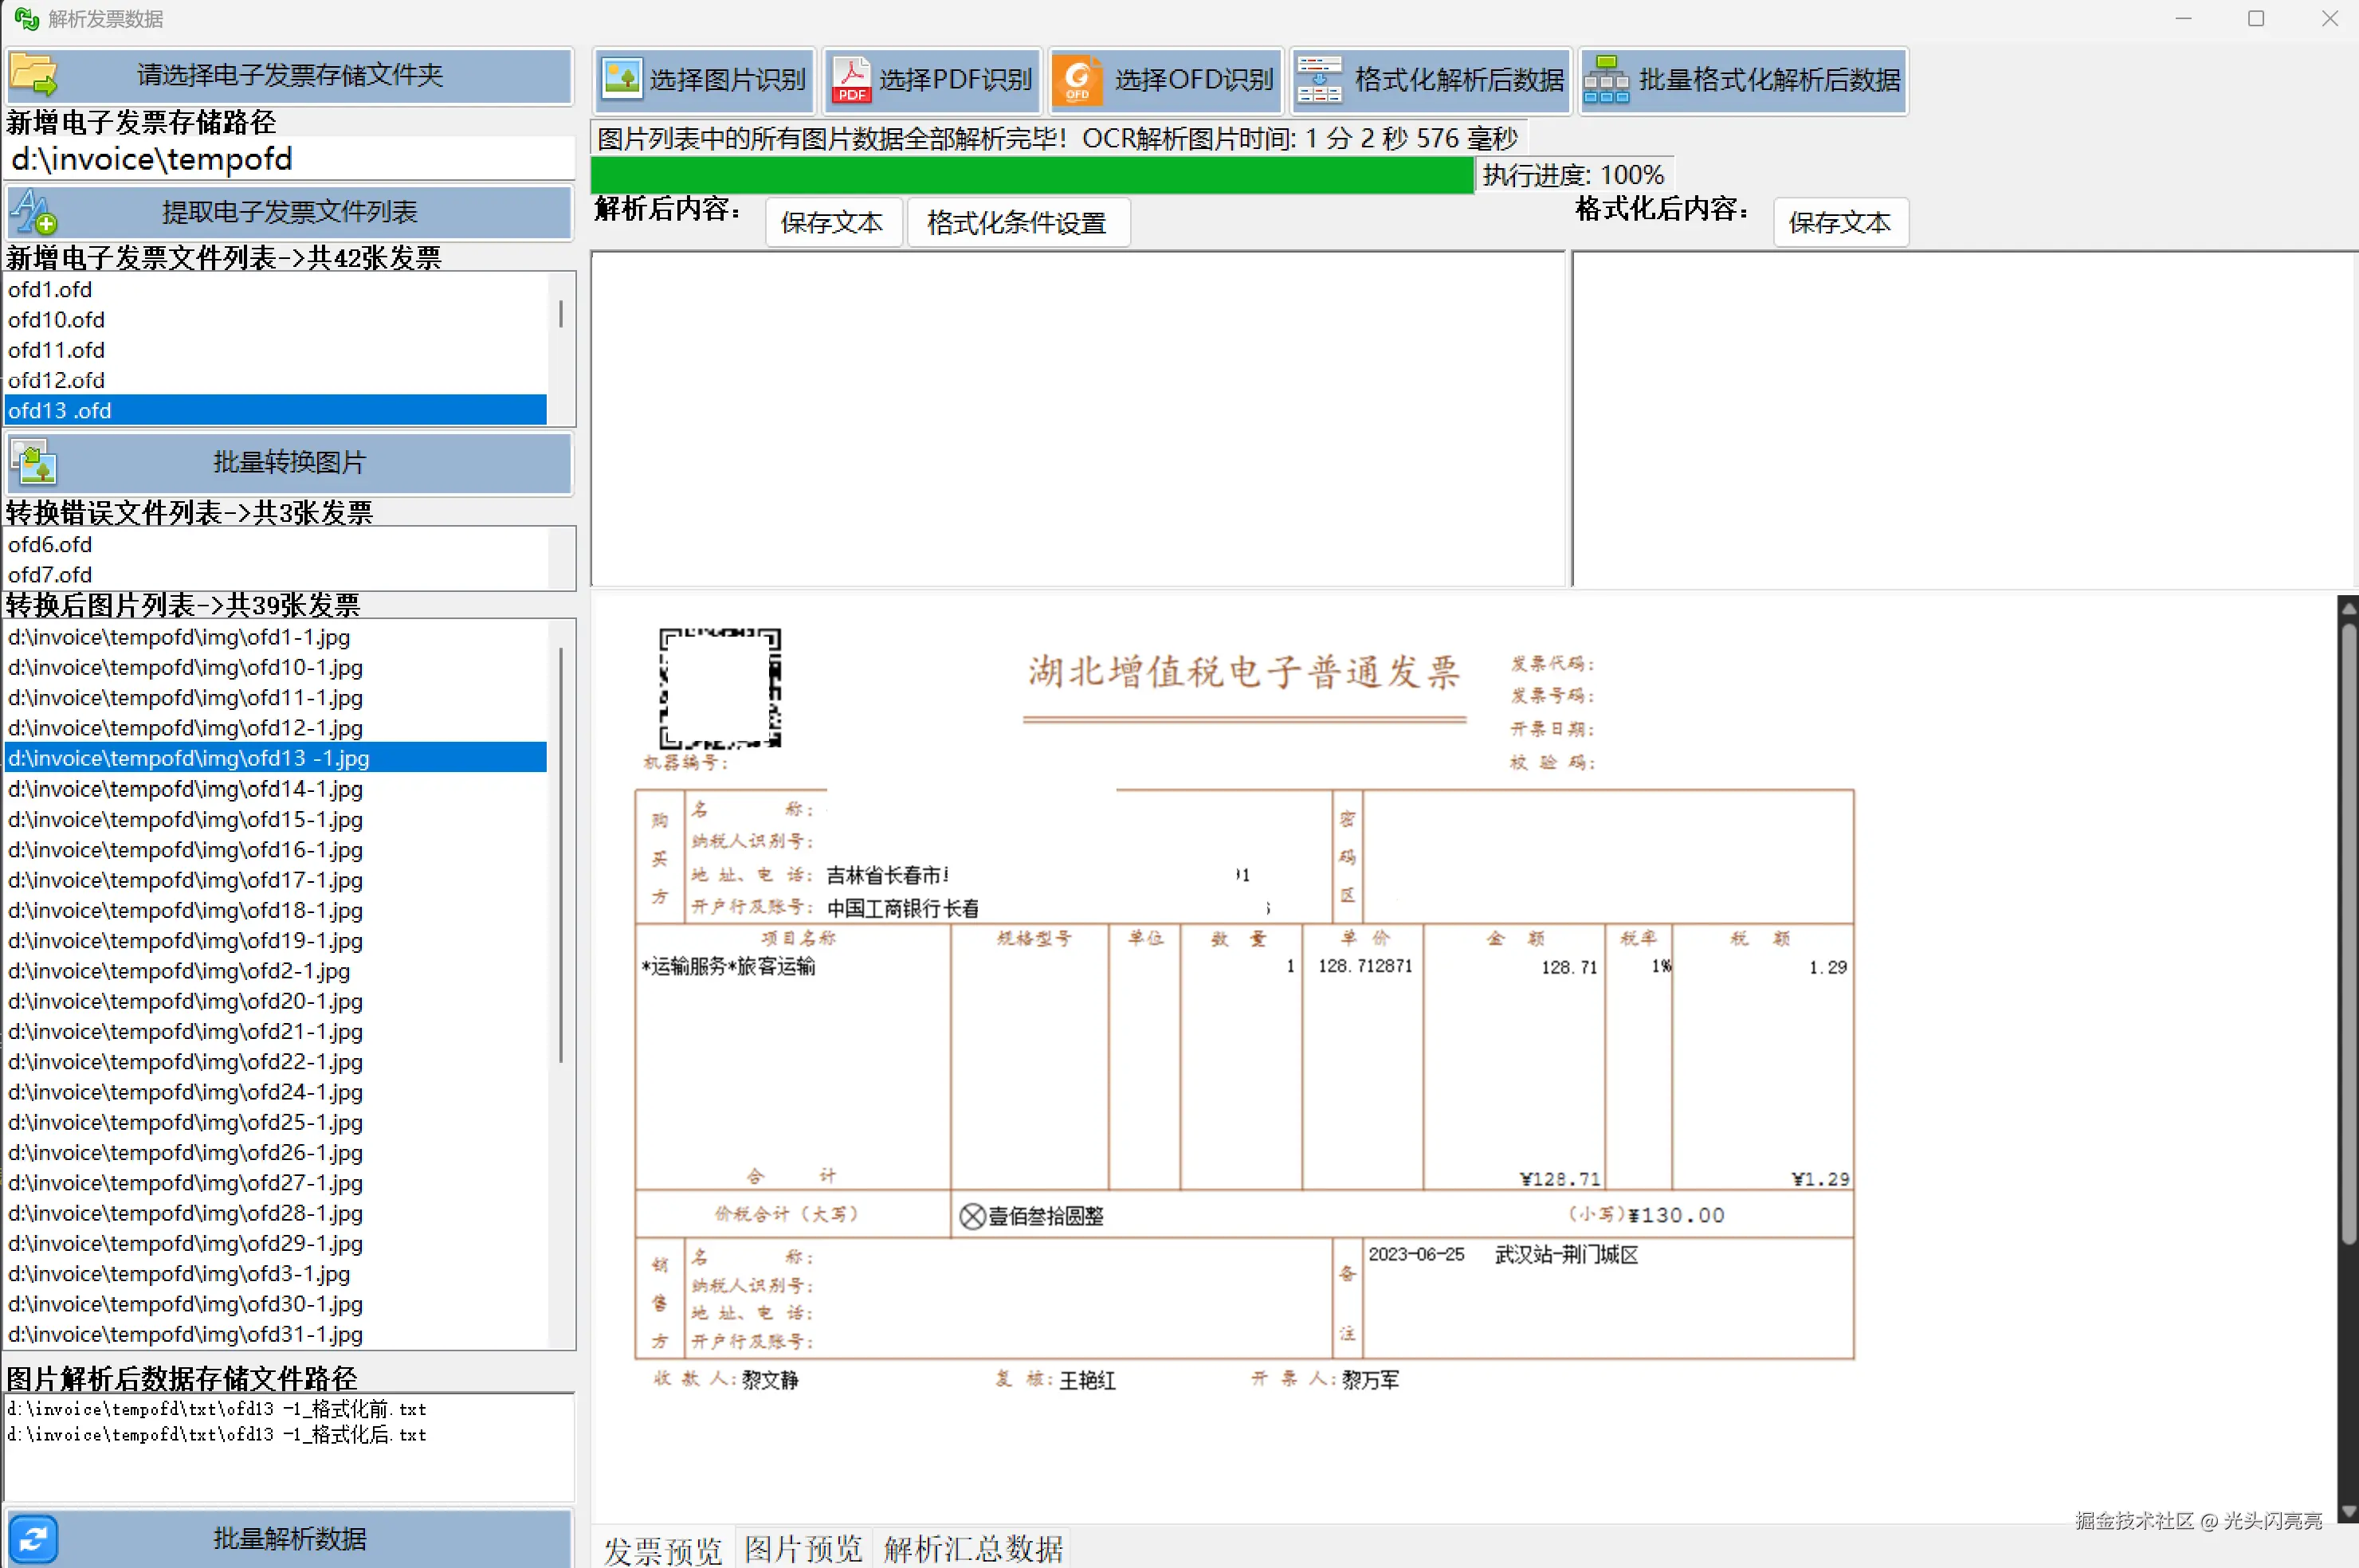
Task: Click the batch convert to image icon
Action: 34,462
